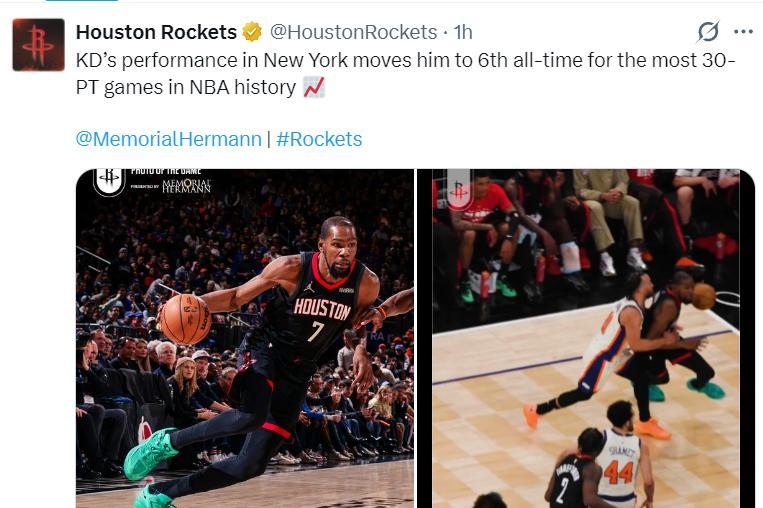Click the Houston Rockets display name
This screenshot has height=508, width=763.
tap(156, 32)
